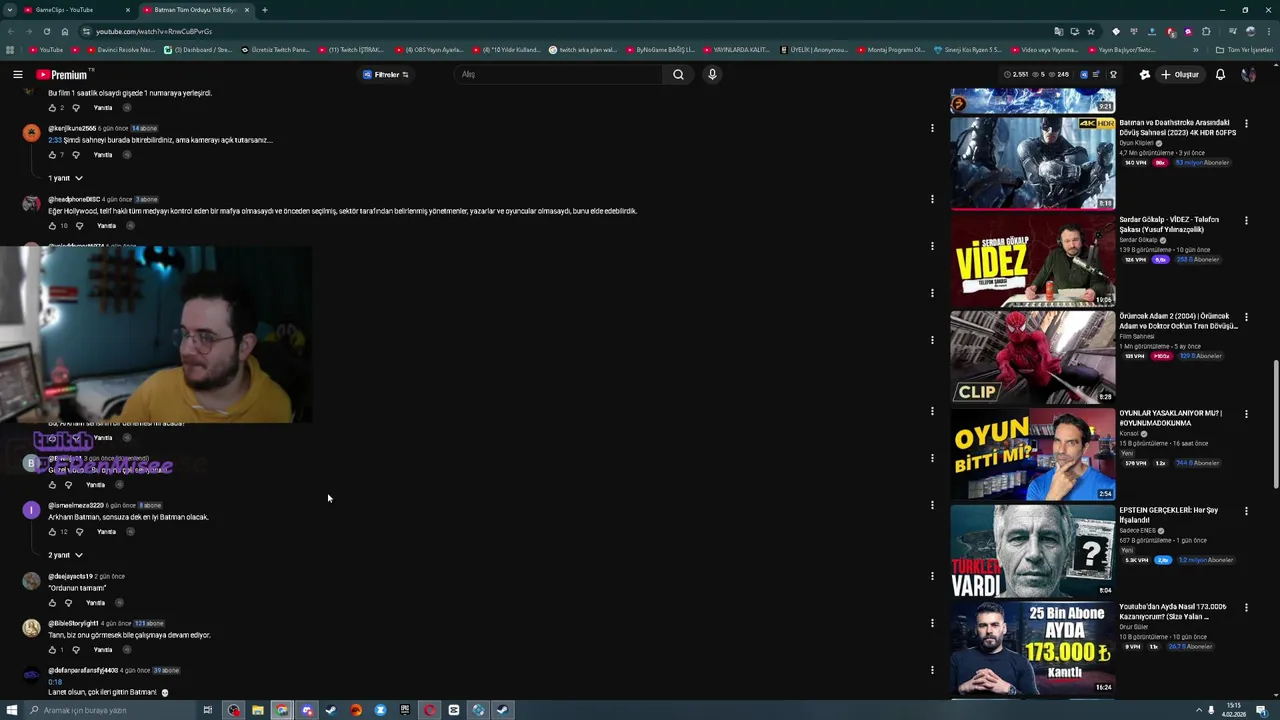Go to browser home page

(x=65, y=31)
